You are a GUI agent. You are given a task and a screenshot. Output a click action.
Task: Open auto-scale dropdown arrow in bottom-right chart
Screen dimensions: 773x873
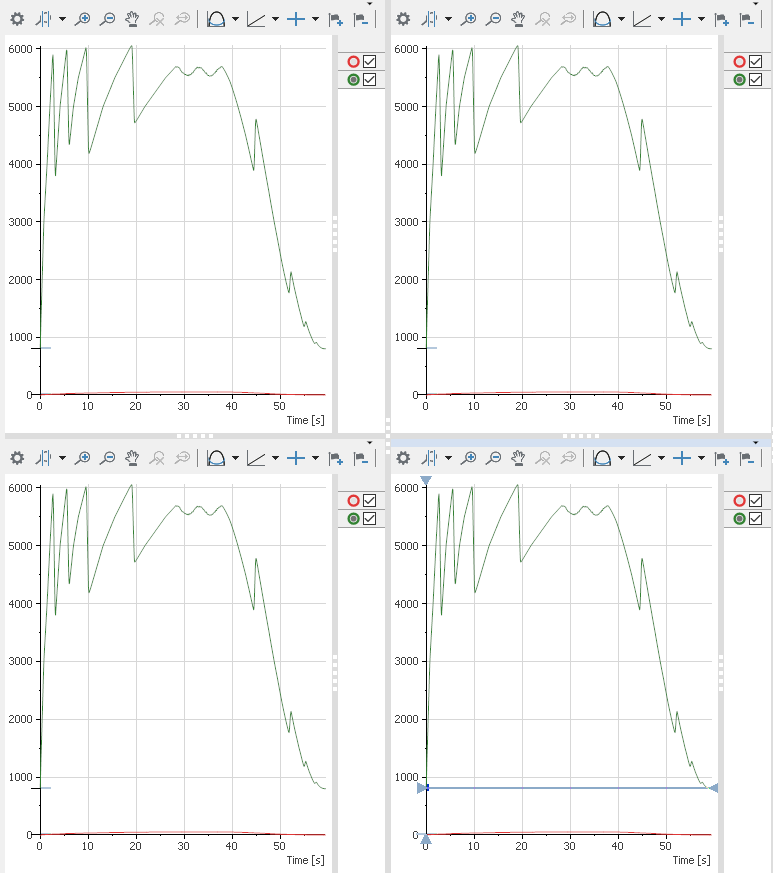(x=448, y=458)
